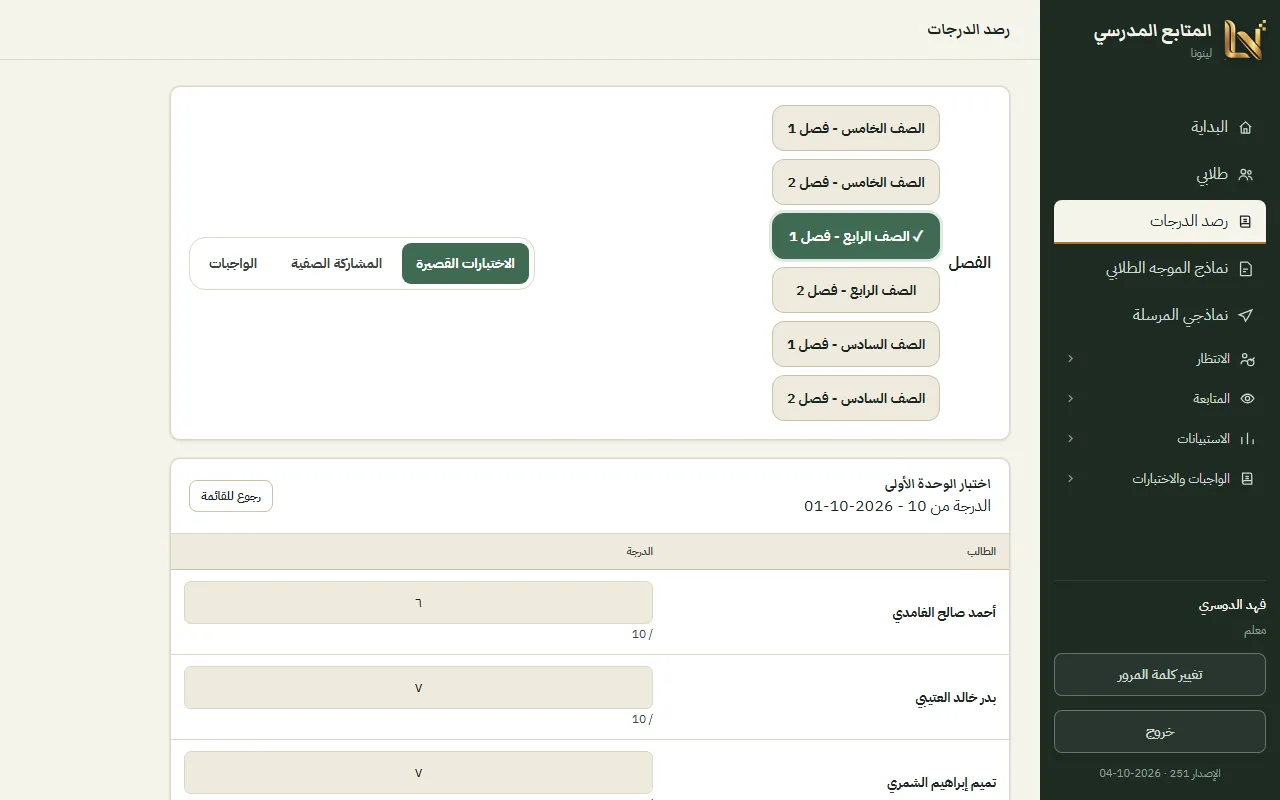This screenshot has width=1280, height=800.
Task: Click the bar chart icon beside الاستبيانات
Action: [x=1246, y=438]
